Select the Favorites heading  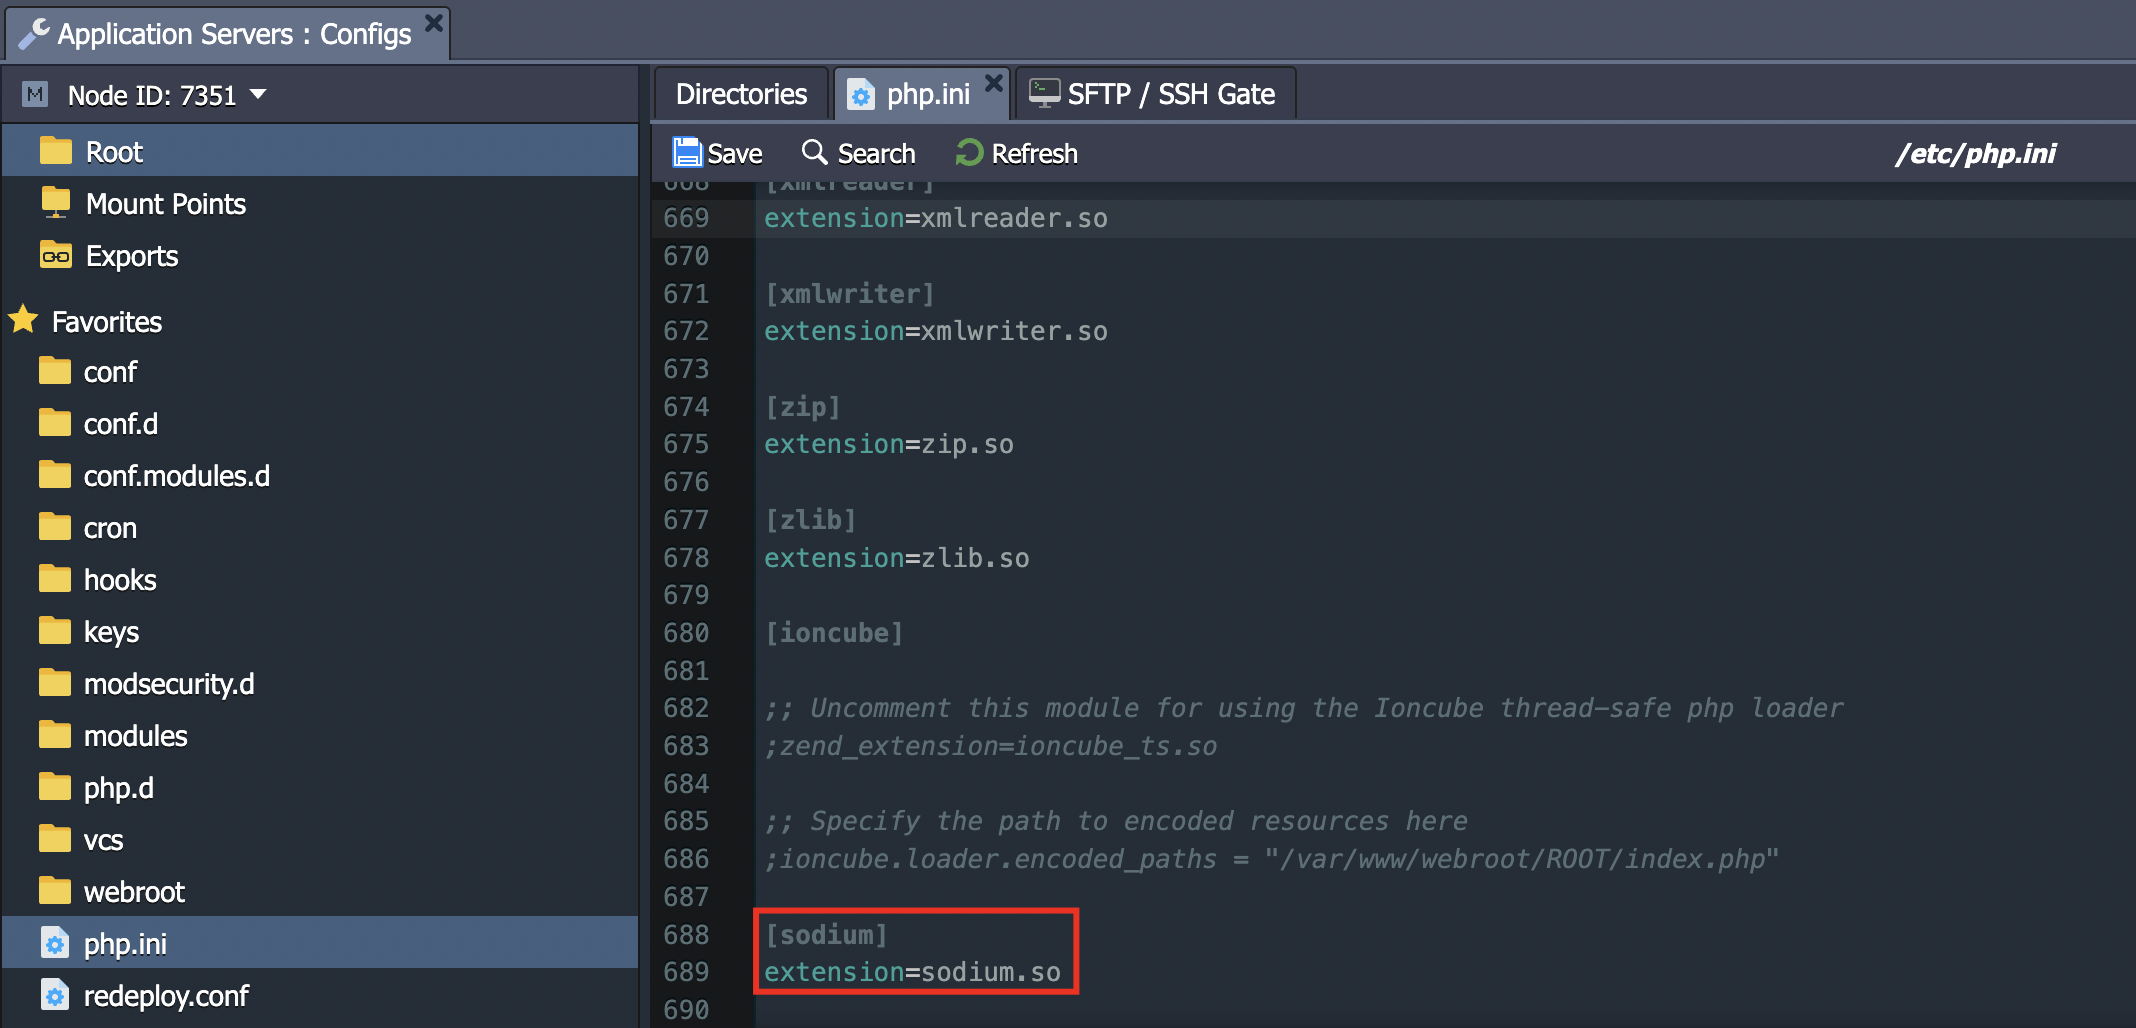(107, 322)
